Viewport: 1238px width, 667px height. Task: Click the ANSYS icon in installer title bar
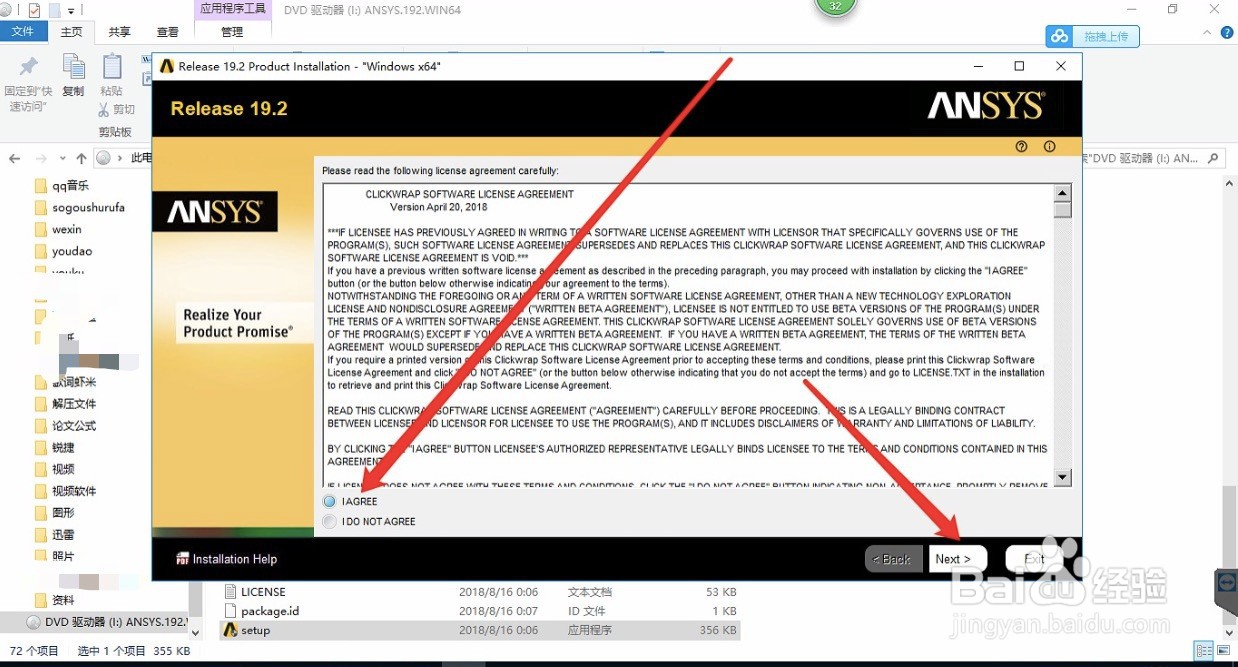[x=167, y=66]
